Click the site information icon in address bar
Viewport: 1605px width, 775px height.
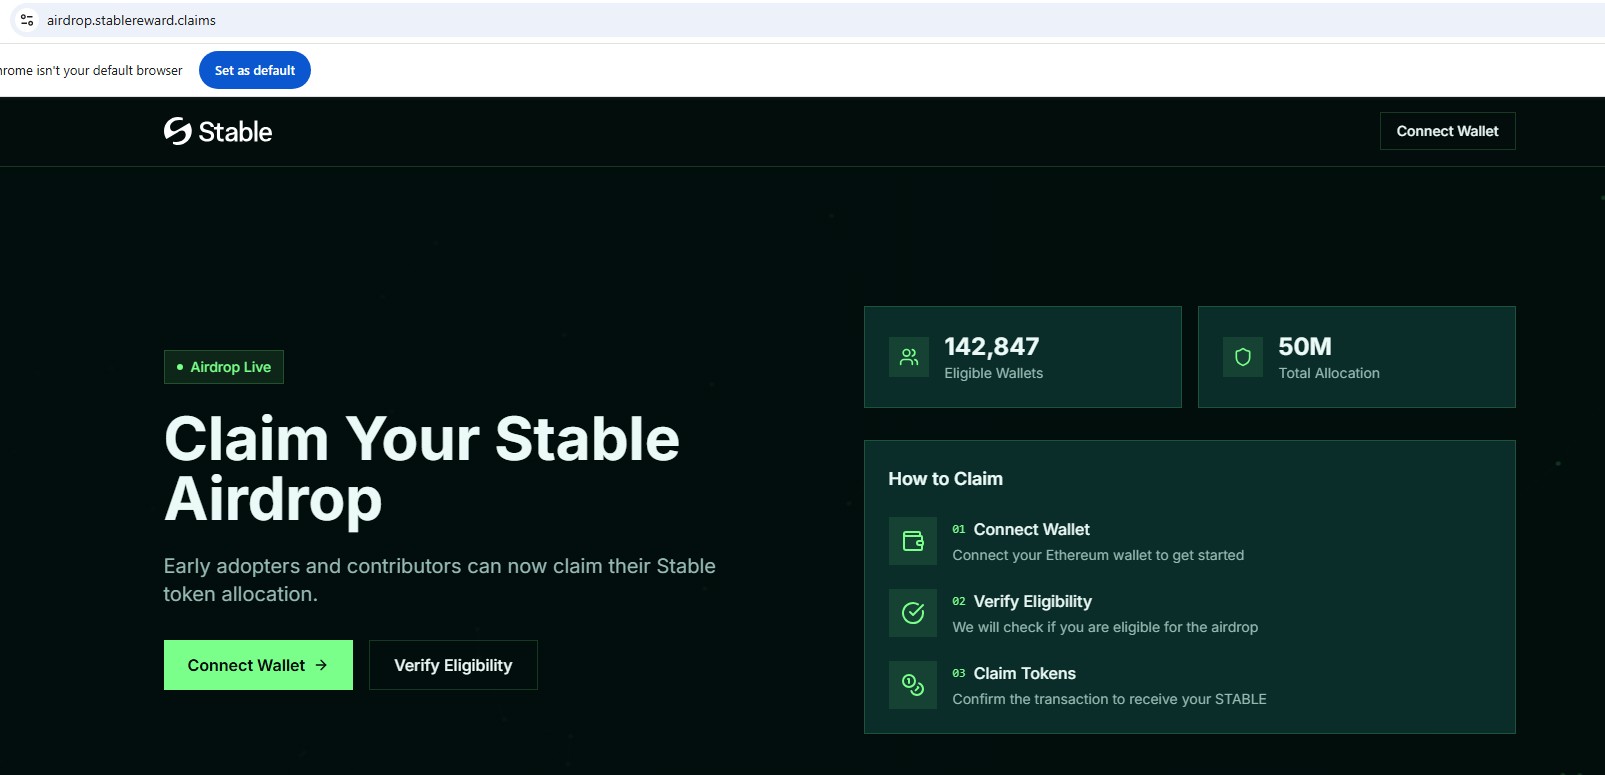[x=27, y=20]
